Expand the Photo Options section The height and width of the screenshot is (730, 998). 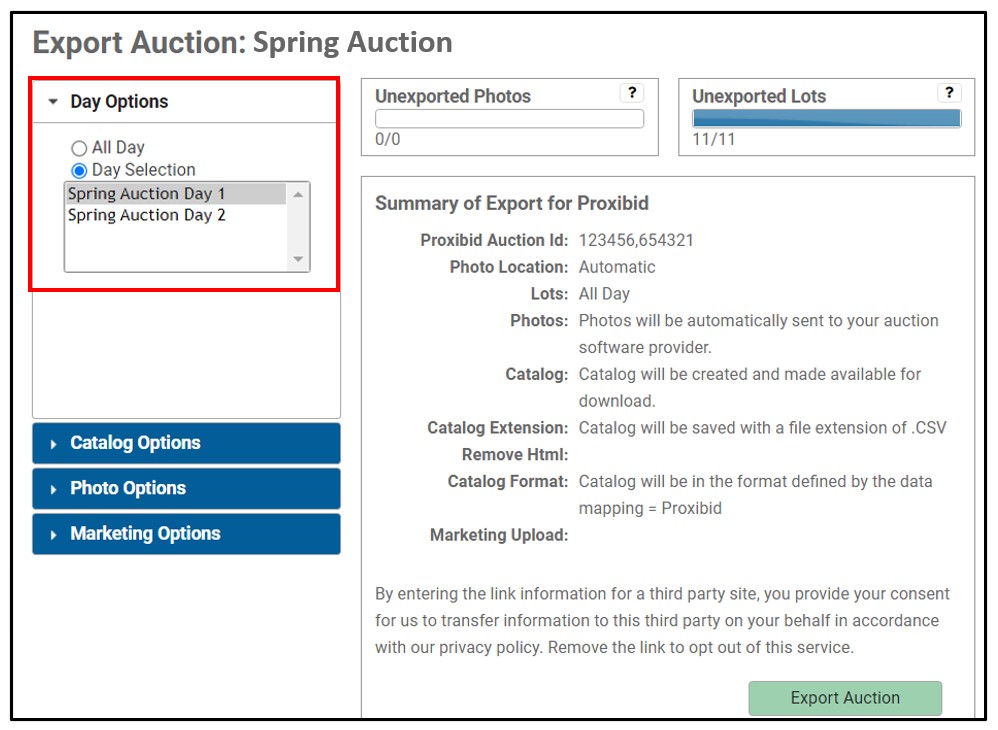tap(186, 488)
